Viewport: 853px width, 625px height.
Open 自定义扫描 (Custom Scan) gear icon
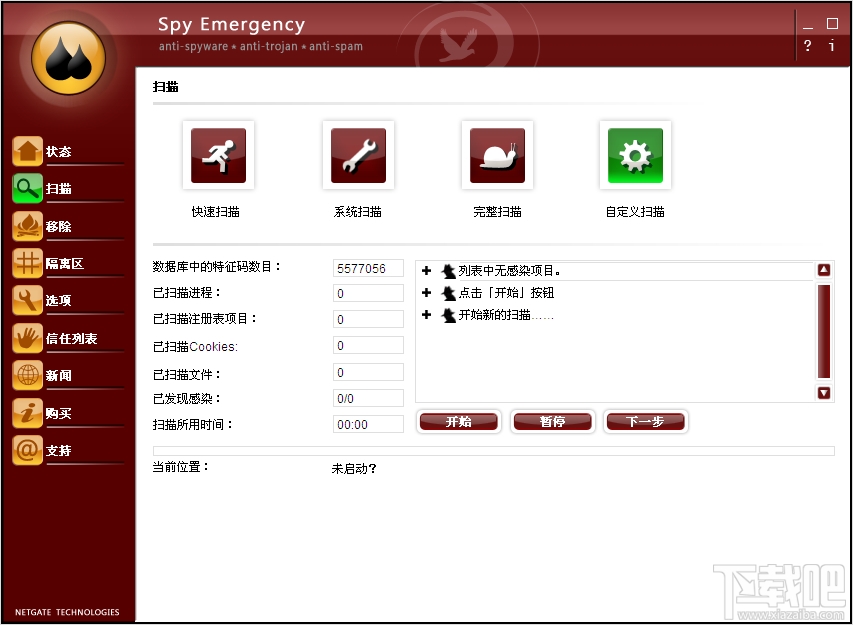click(x=634, y=155)
